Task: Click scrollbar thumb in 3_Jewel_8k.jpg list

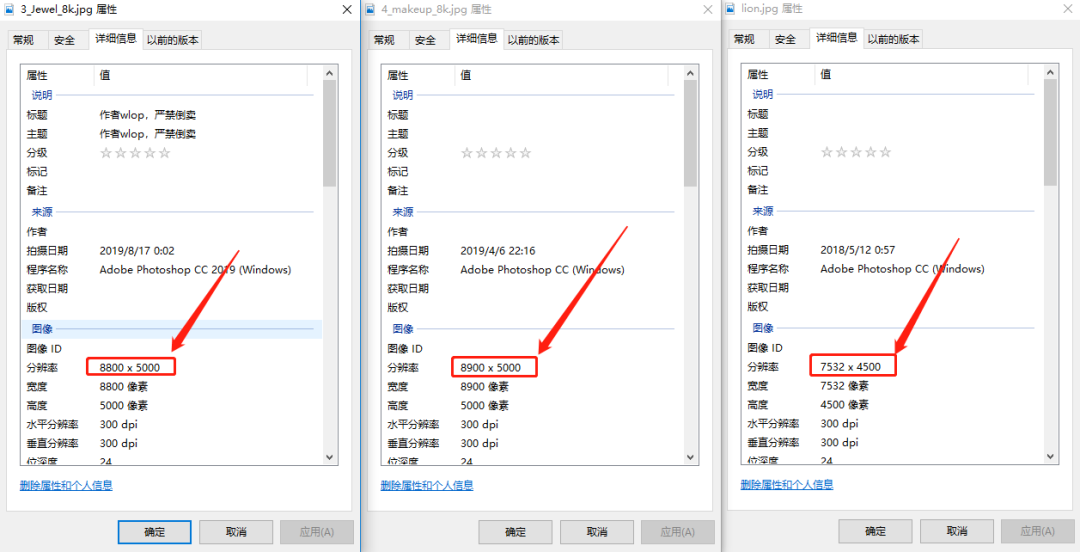Action: (x=329, y=133)
